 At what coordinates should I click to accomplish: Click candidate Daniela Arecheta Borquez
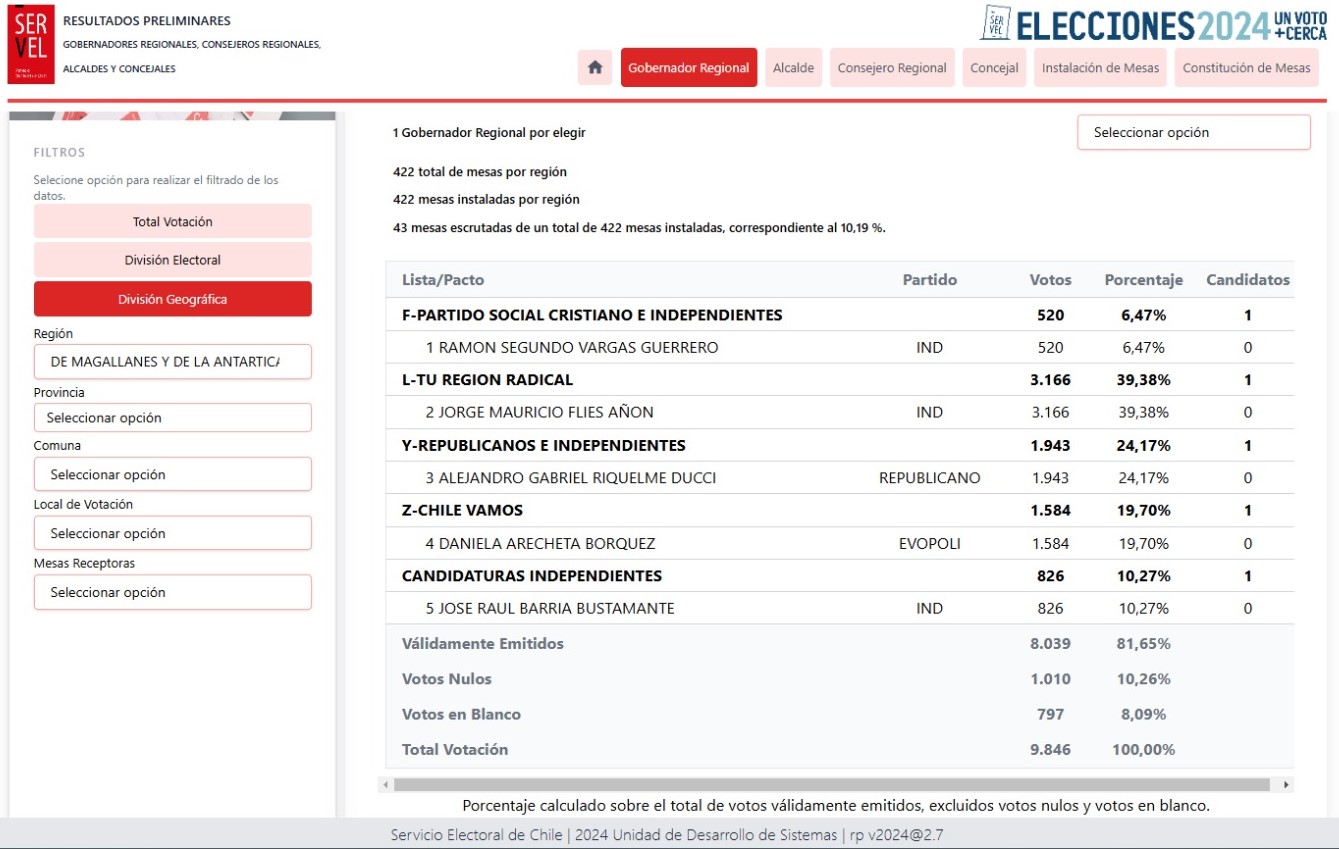541,544
